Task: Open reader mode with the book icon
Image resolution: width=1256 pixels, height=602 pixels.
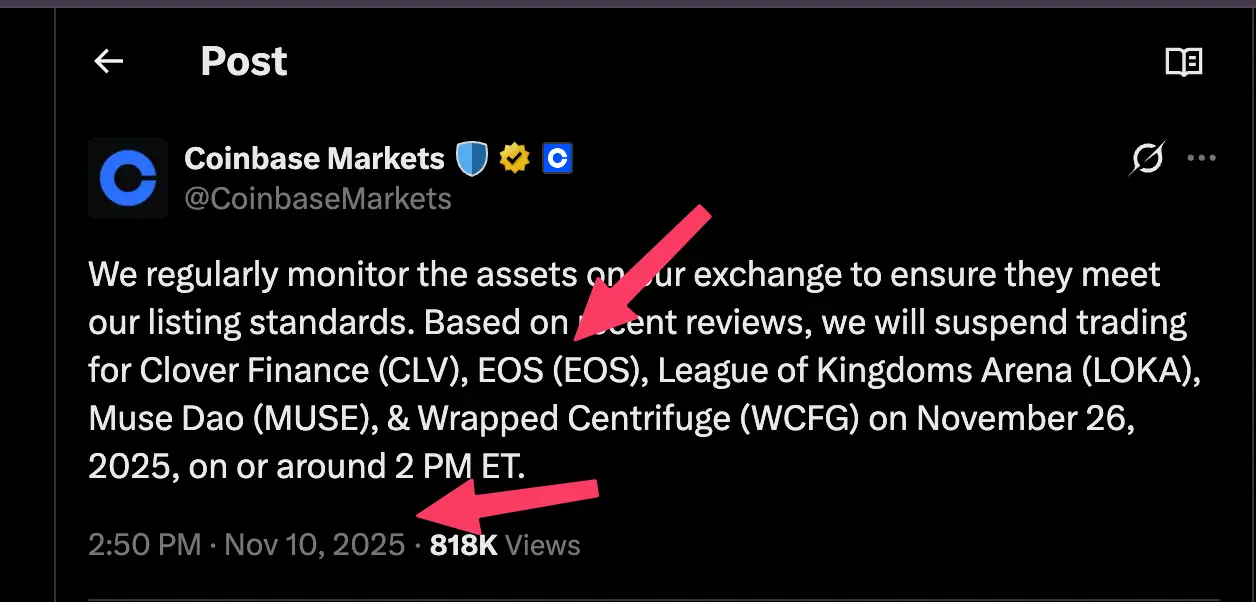Action: [1185, 62]
